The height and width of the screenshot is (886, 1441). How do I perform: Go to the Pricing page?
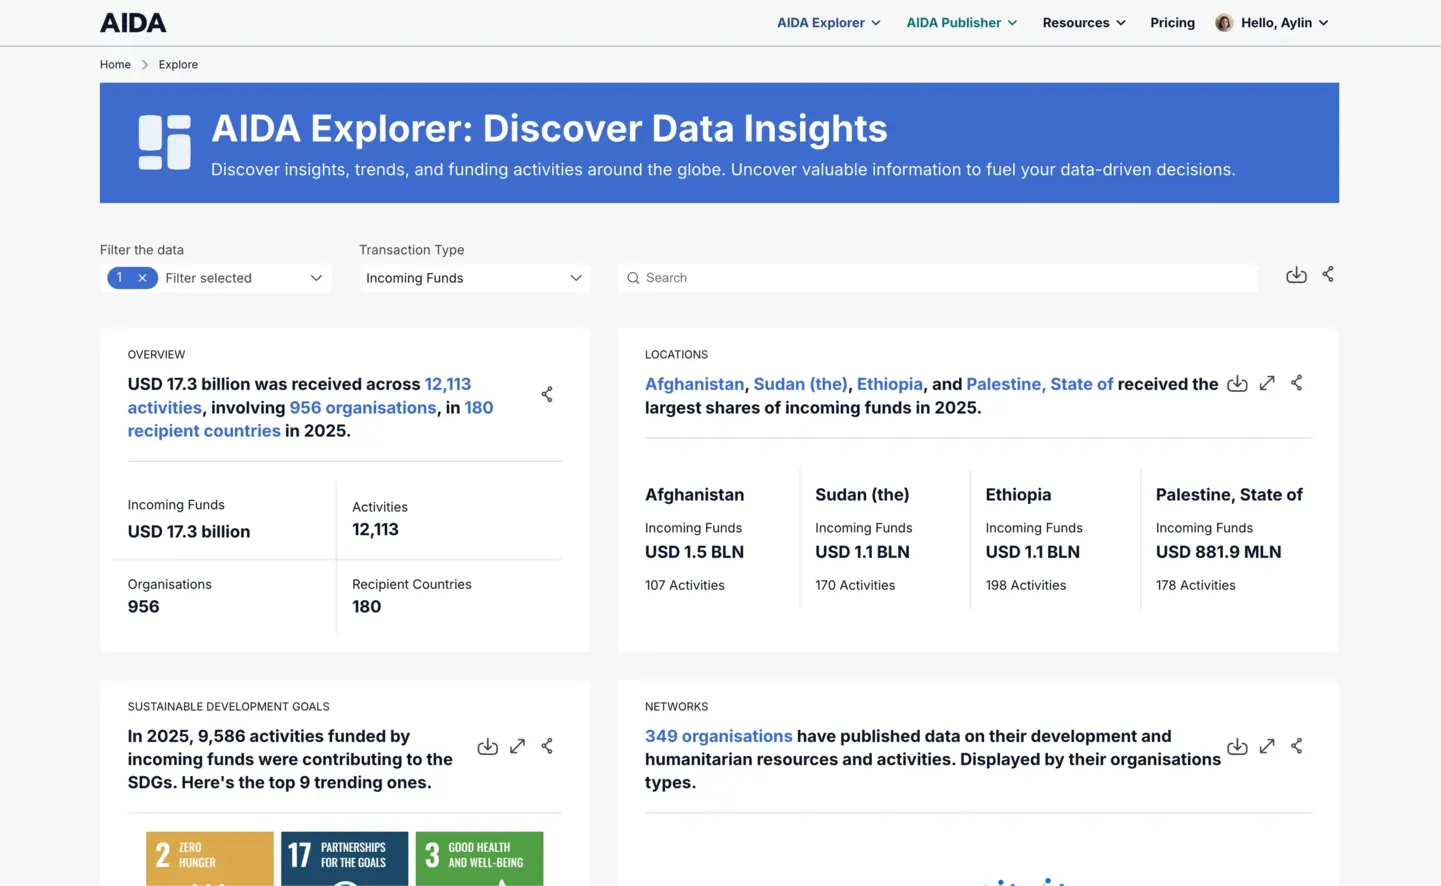pos(1172,23)
